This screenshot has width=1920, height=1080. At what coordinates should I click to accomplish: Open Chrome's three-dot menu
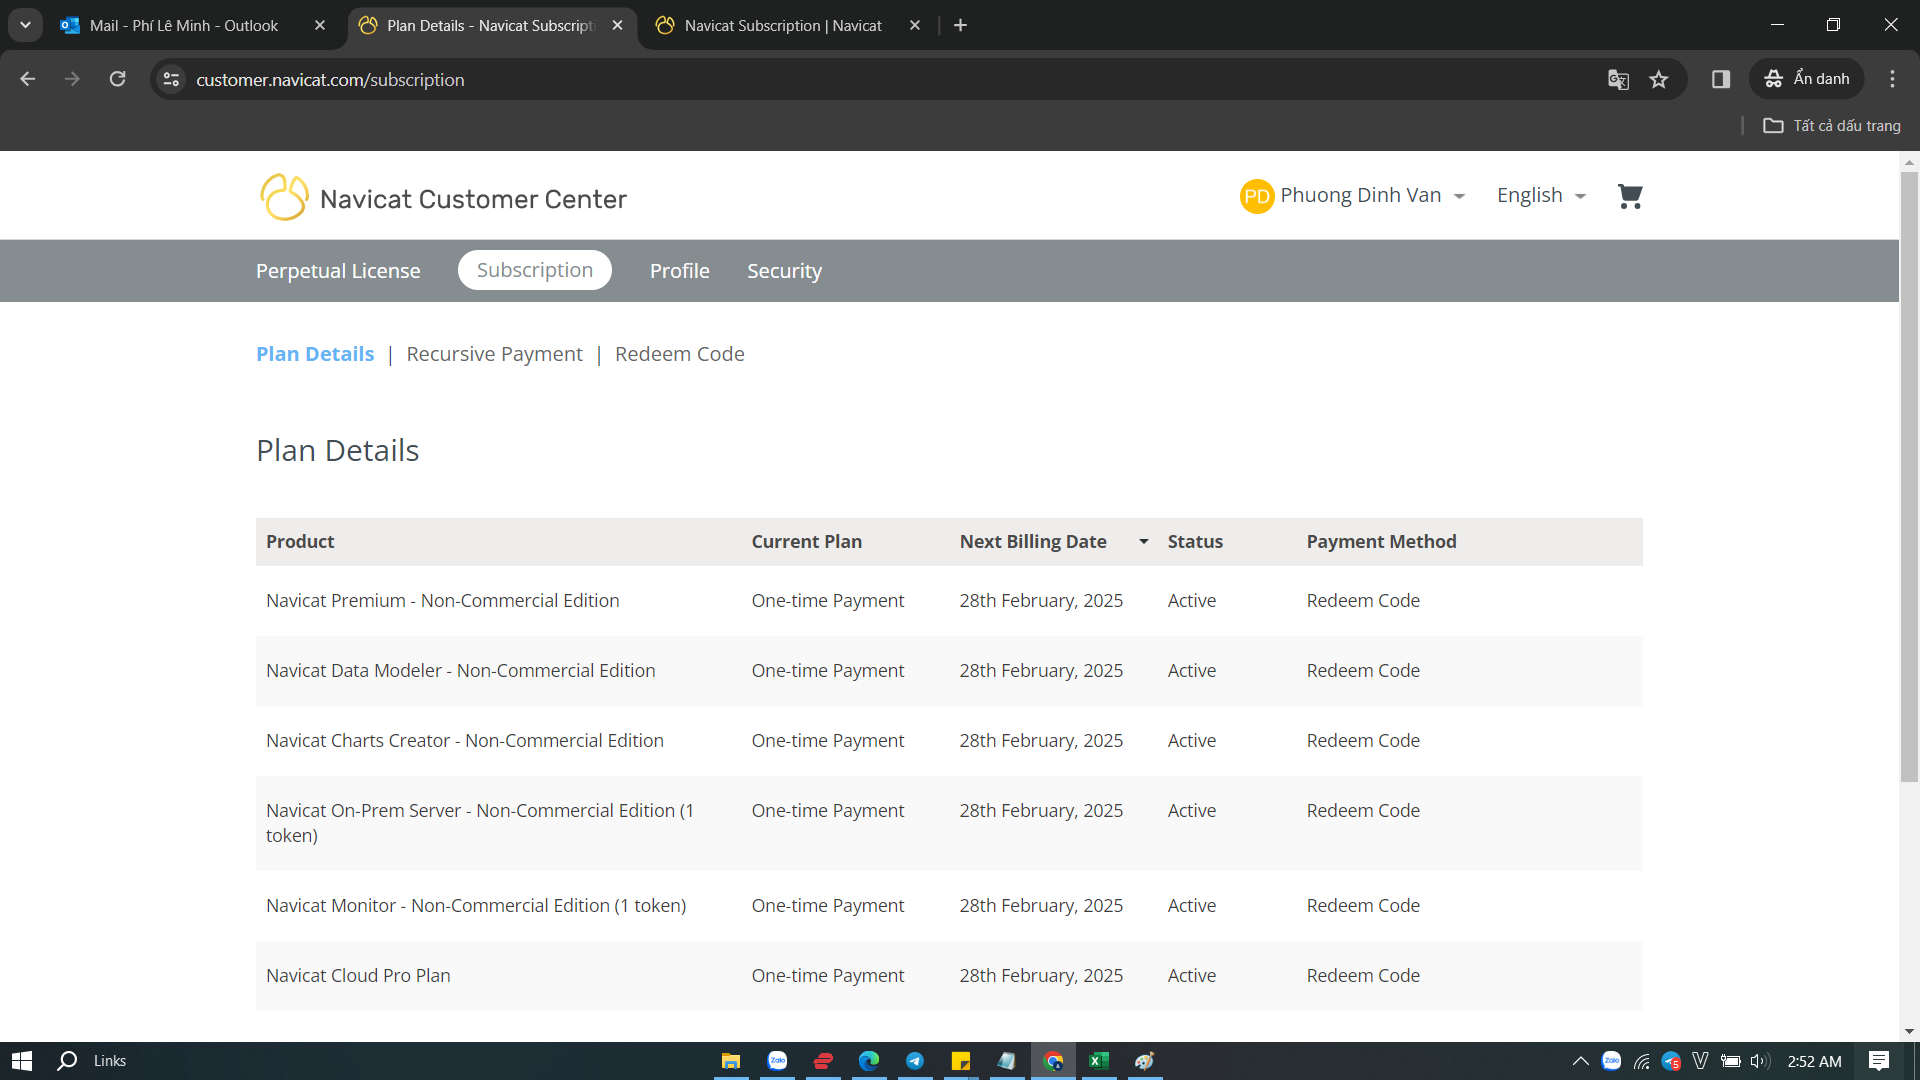[x=1892, y=79]
